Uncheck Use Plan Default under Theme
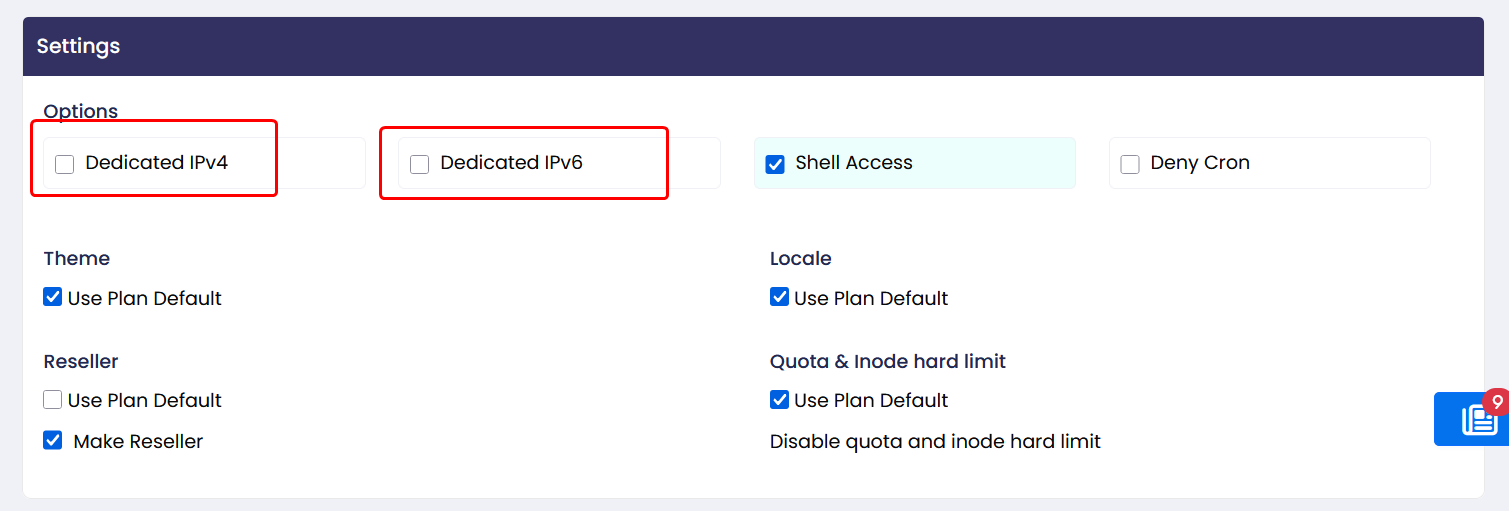Image resolution: width=1509 pixels, height=511 pixels. point(53,297)
